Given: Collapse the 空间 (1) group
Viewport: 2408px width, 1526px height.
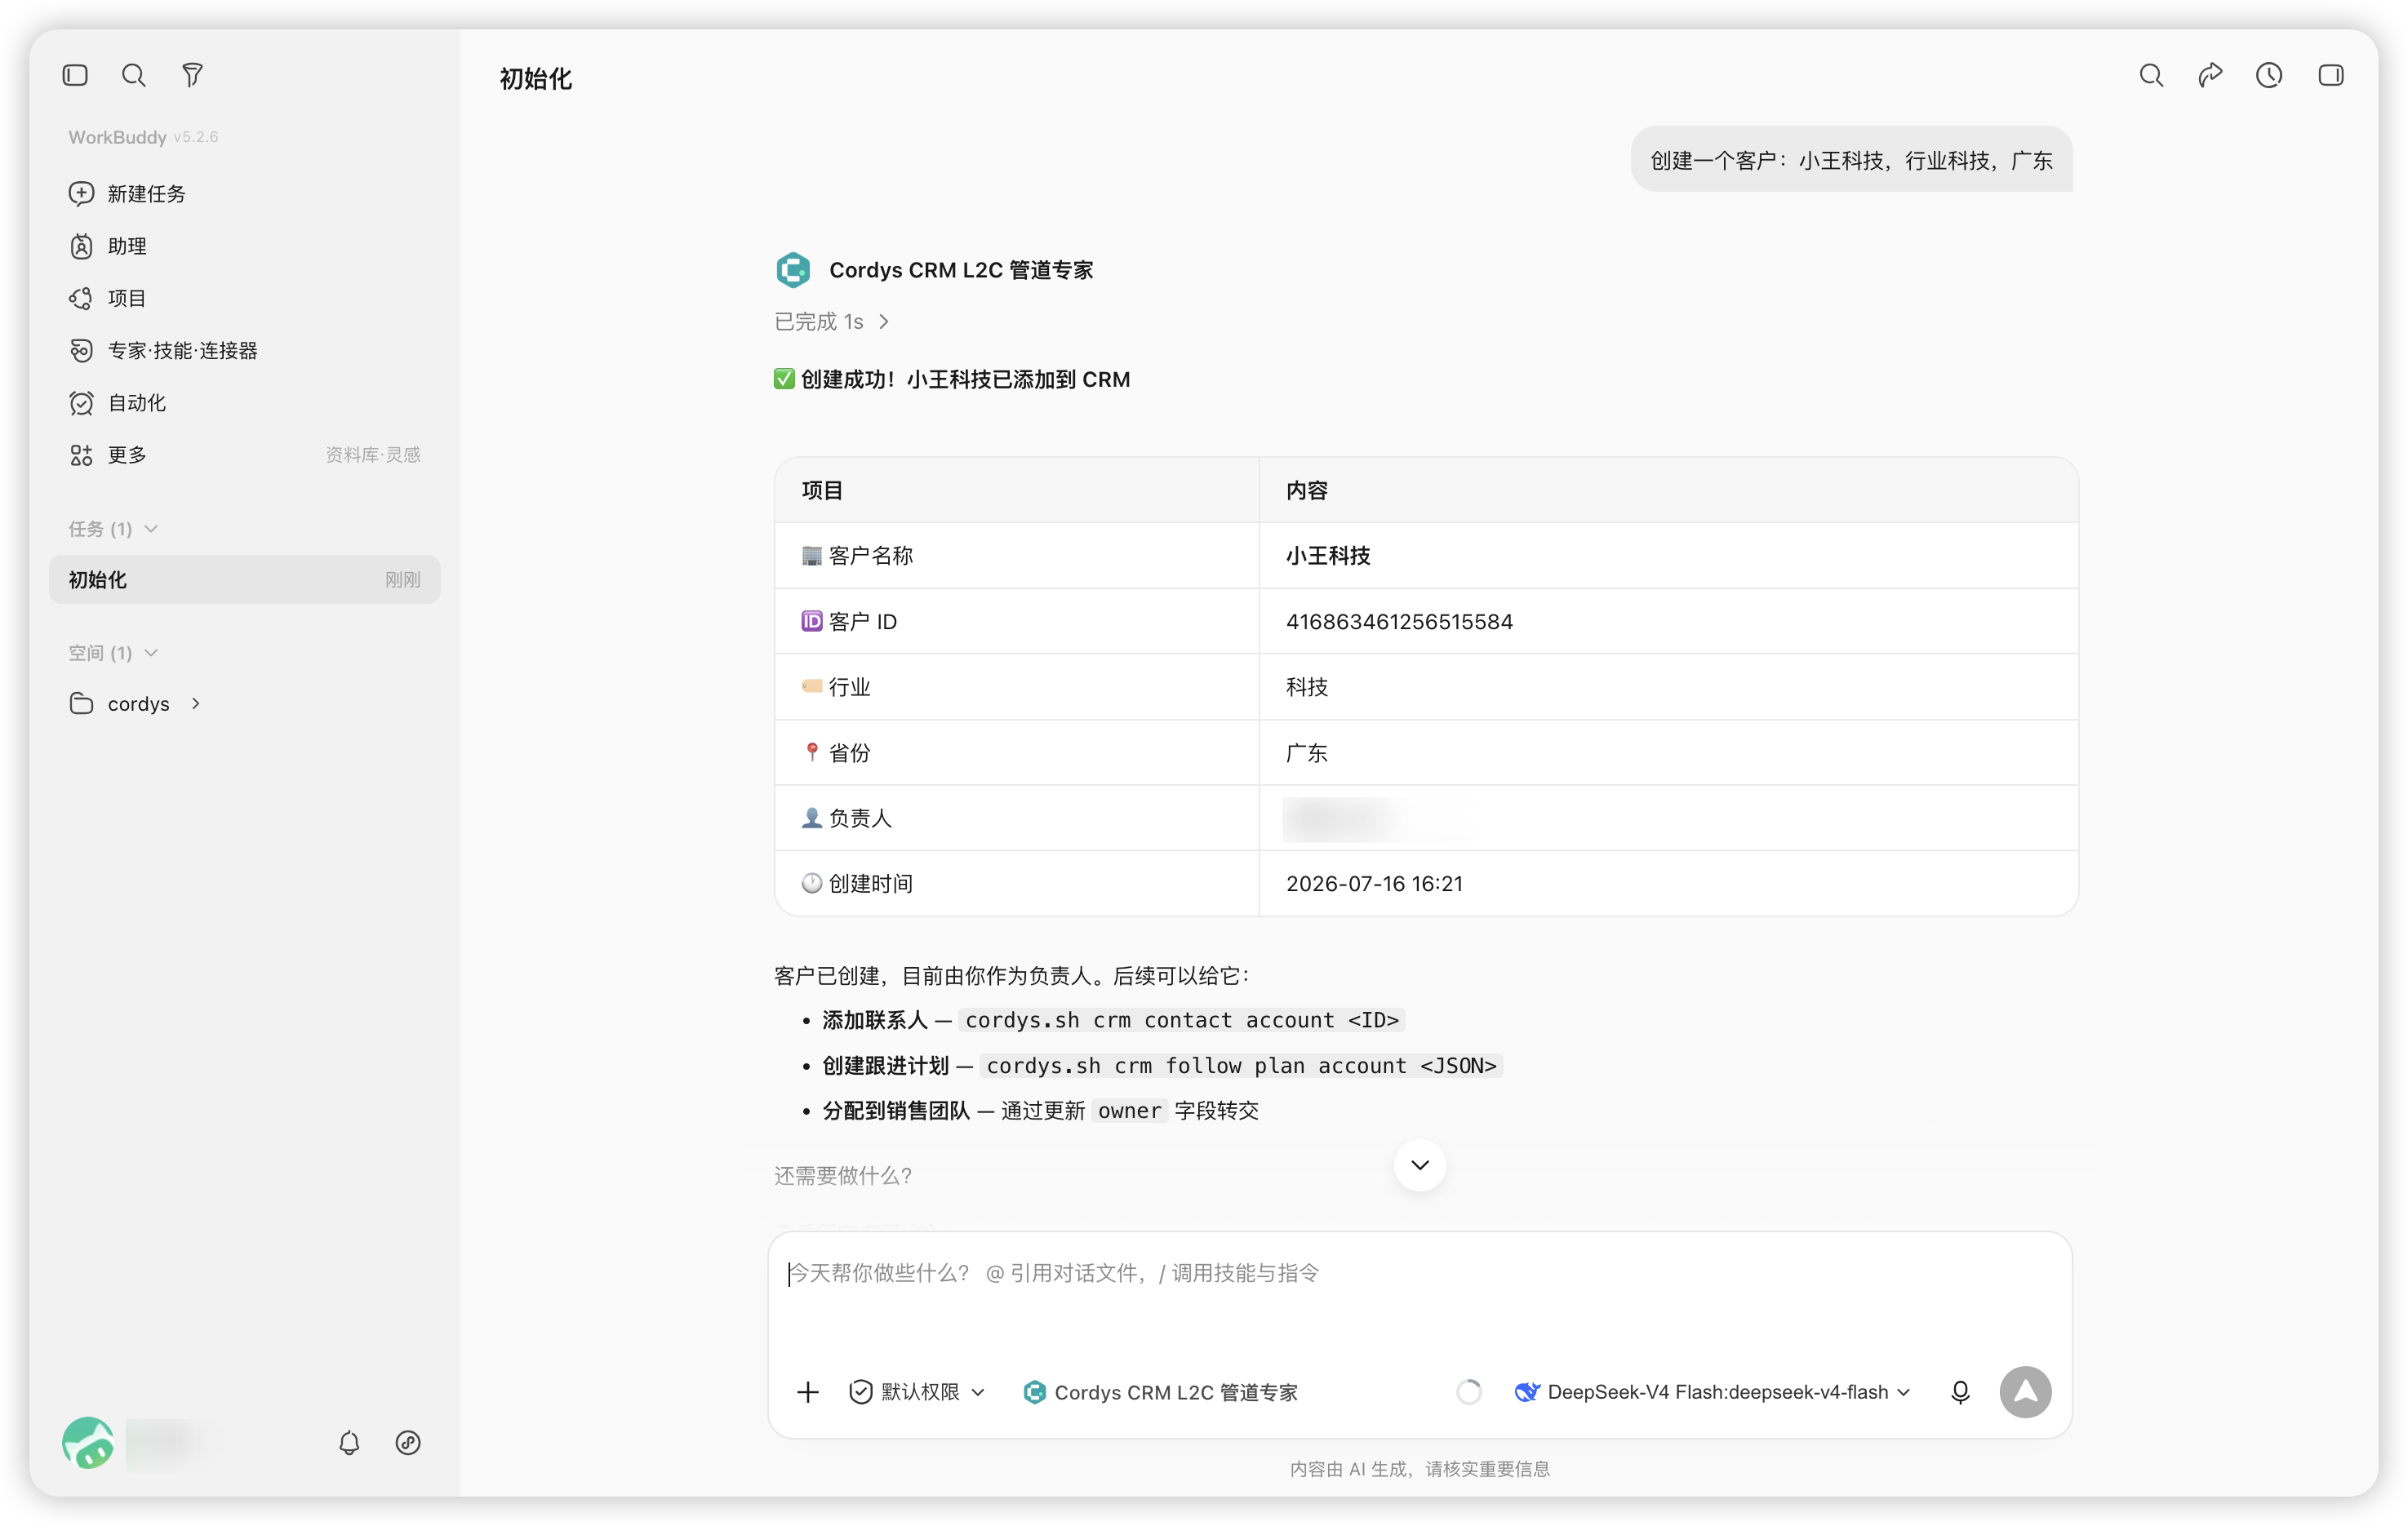Looking at the screenshot, I should [x=113, y=653].
